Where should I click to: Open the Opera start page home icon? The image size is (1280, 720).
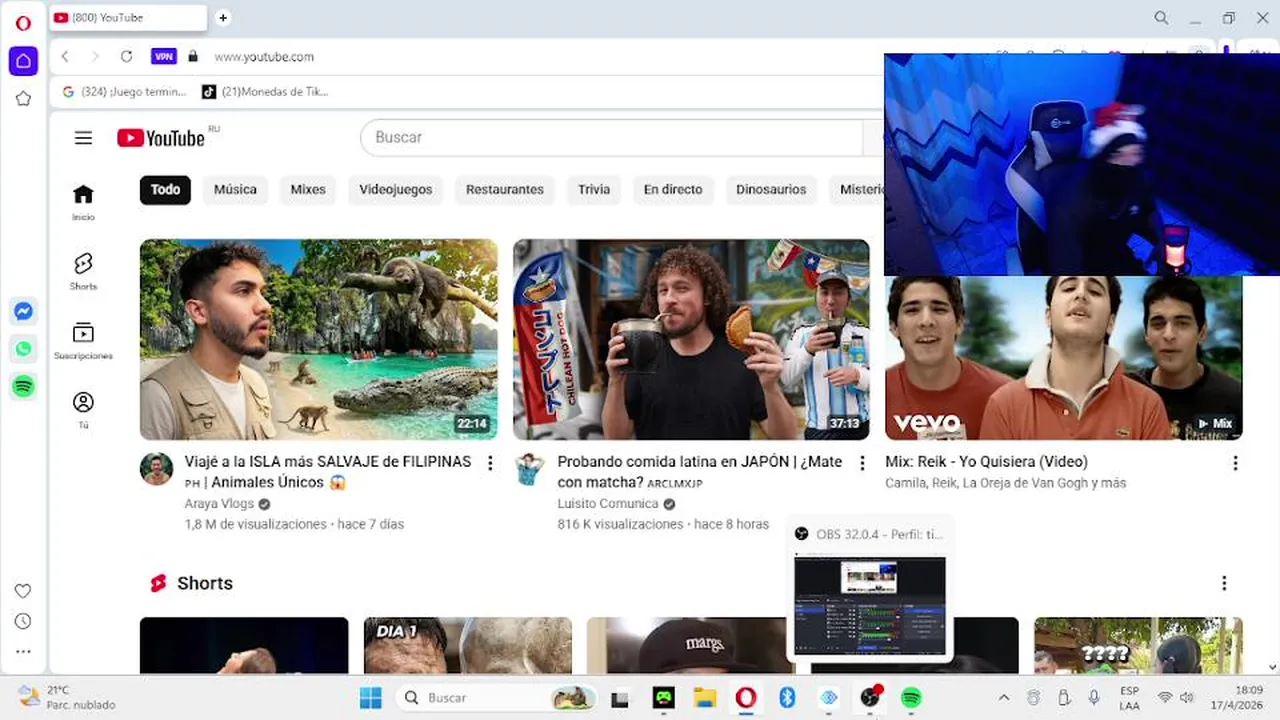(x=23, y=61)
